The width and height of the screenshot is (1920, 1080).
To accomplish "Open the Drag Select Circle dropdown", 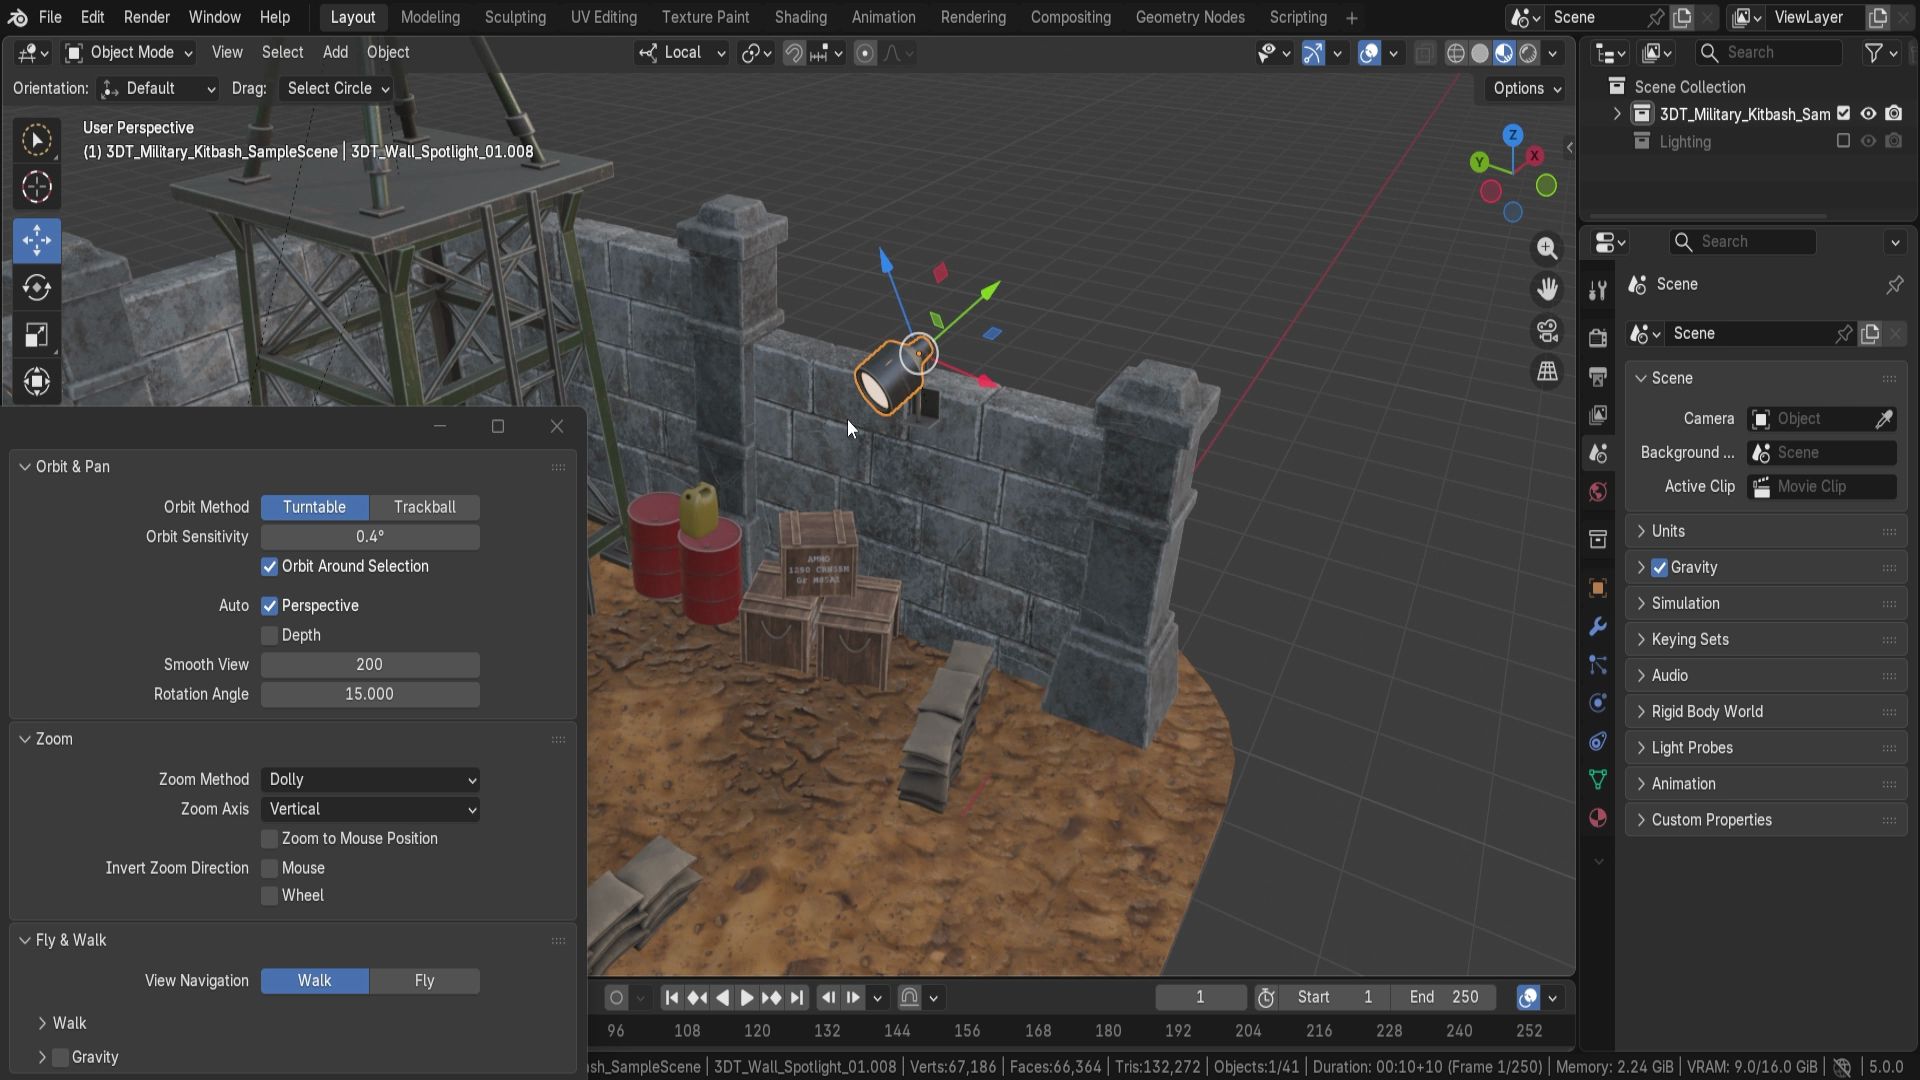I will coord(337,88).
